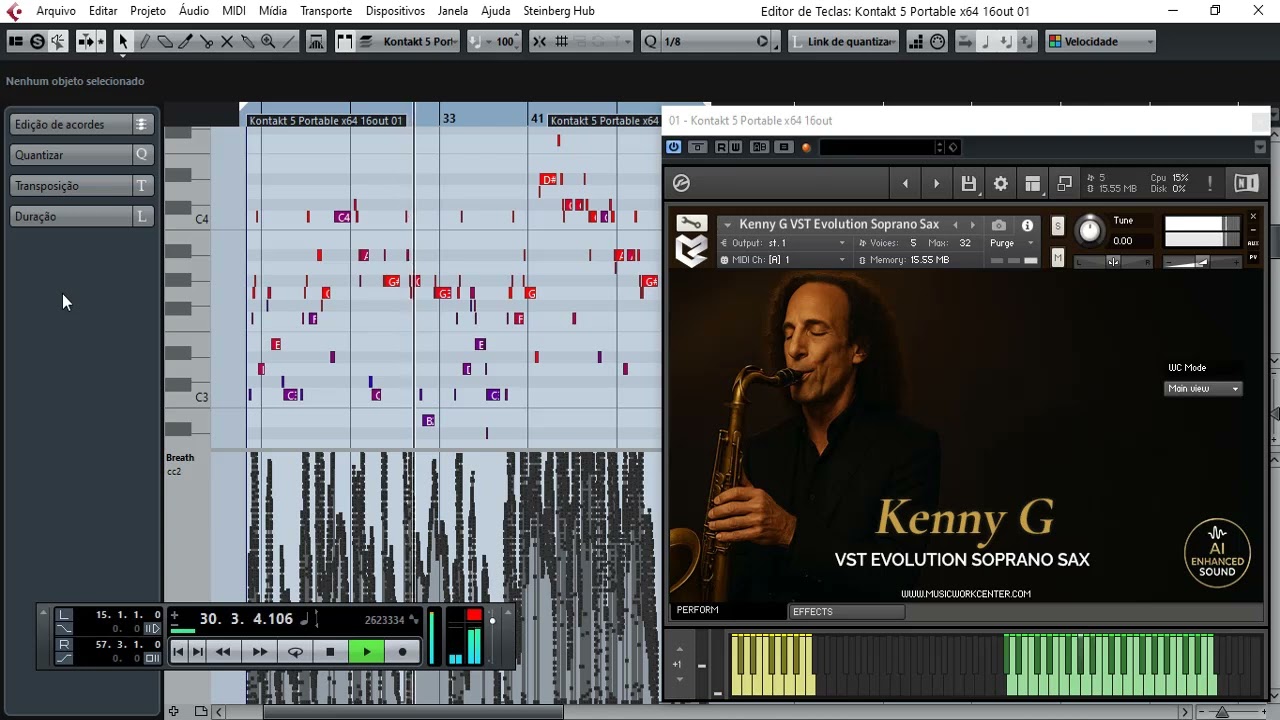This screenshot has width=1280, height=720.
Task: Click the instrument snapshot camera icon
Action: [x=998, y=225]
